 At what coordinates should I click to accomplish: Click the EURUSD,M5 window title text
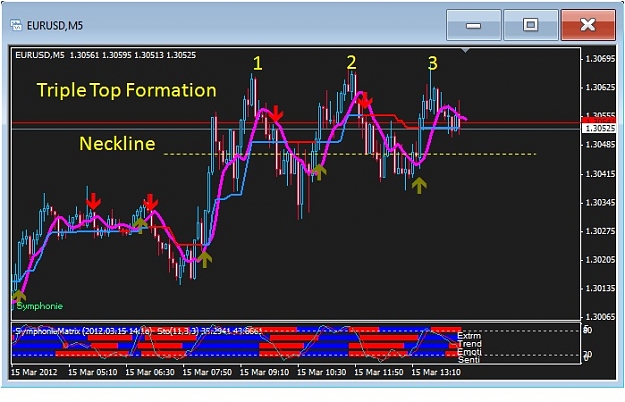55,25
